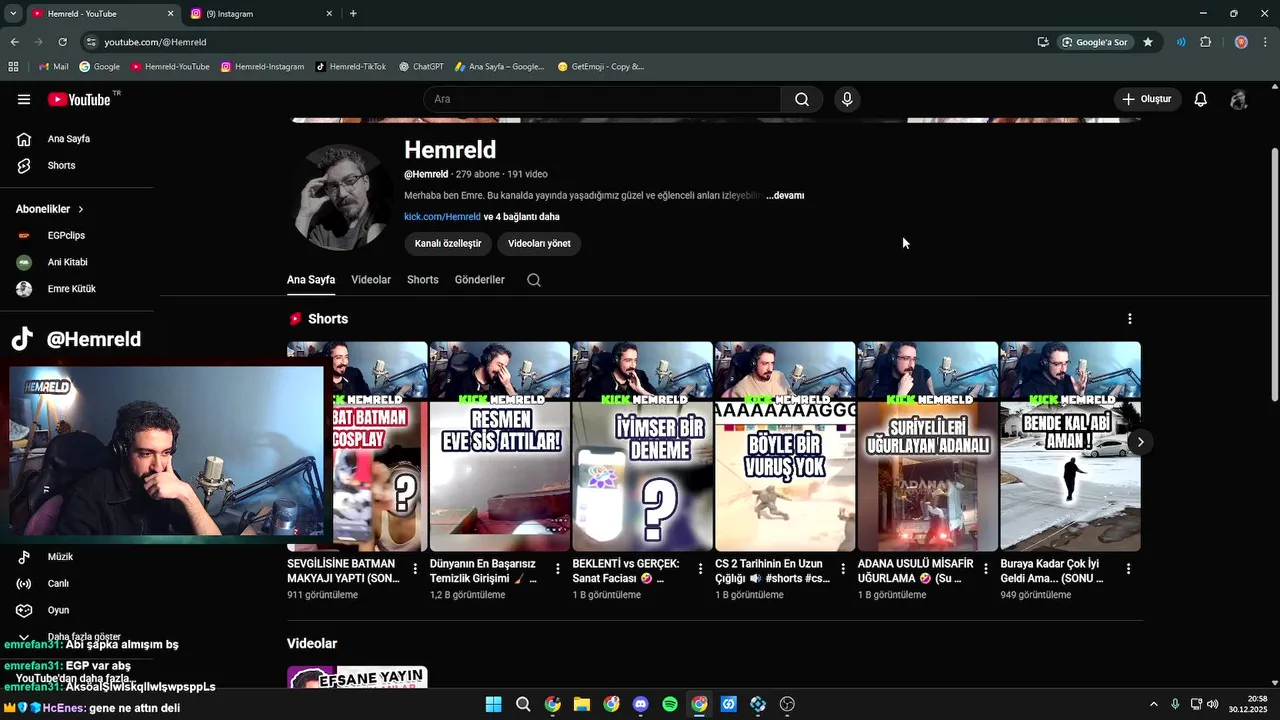Select the Ana Sayfa channel tab
1280x720 pixels.
coord(311,280)
